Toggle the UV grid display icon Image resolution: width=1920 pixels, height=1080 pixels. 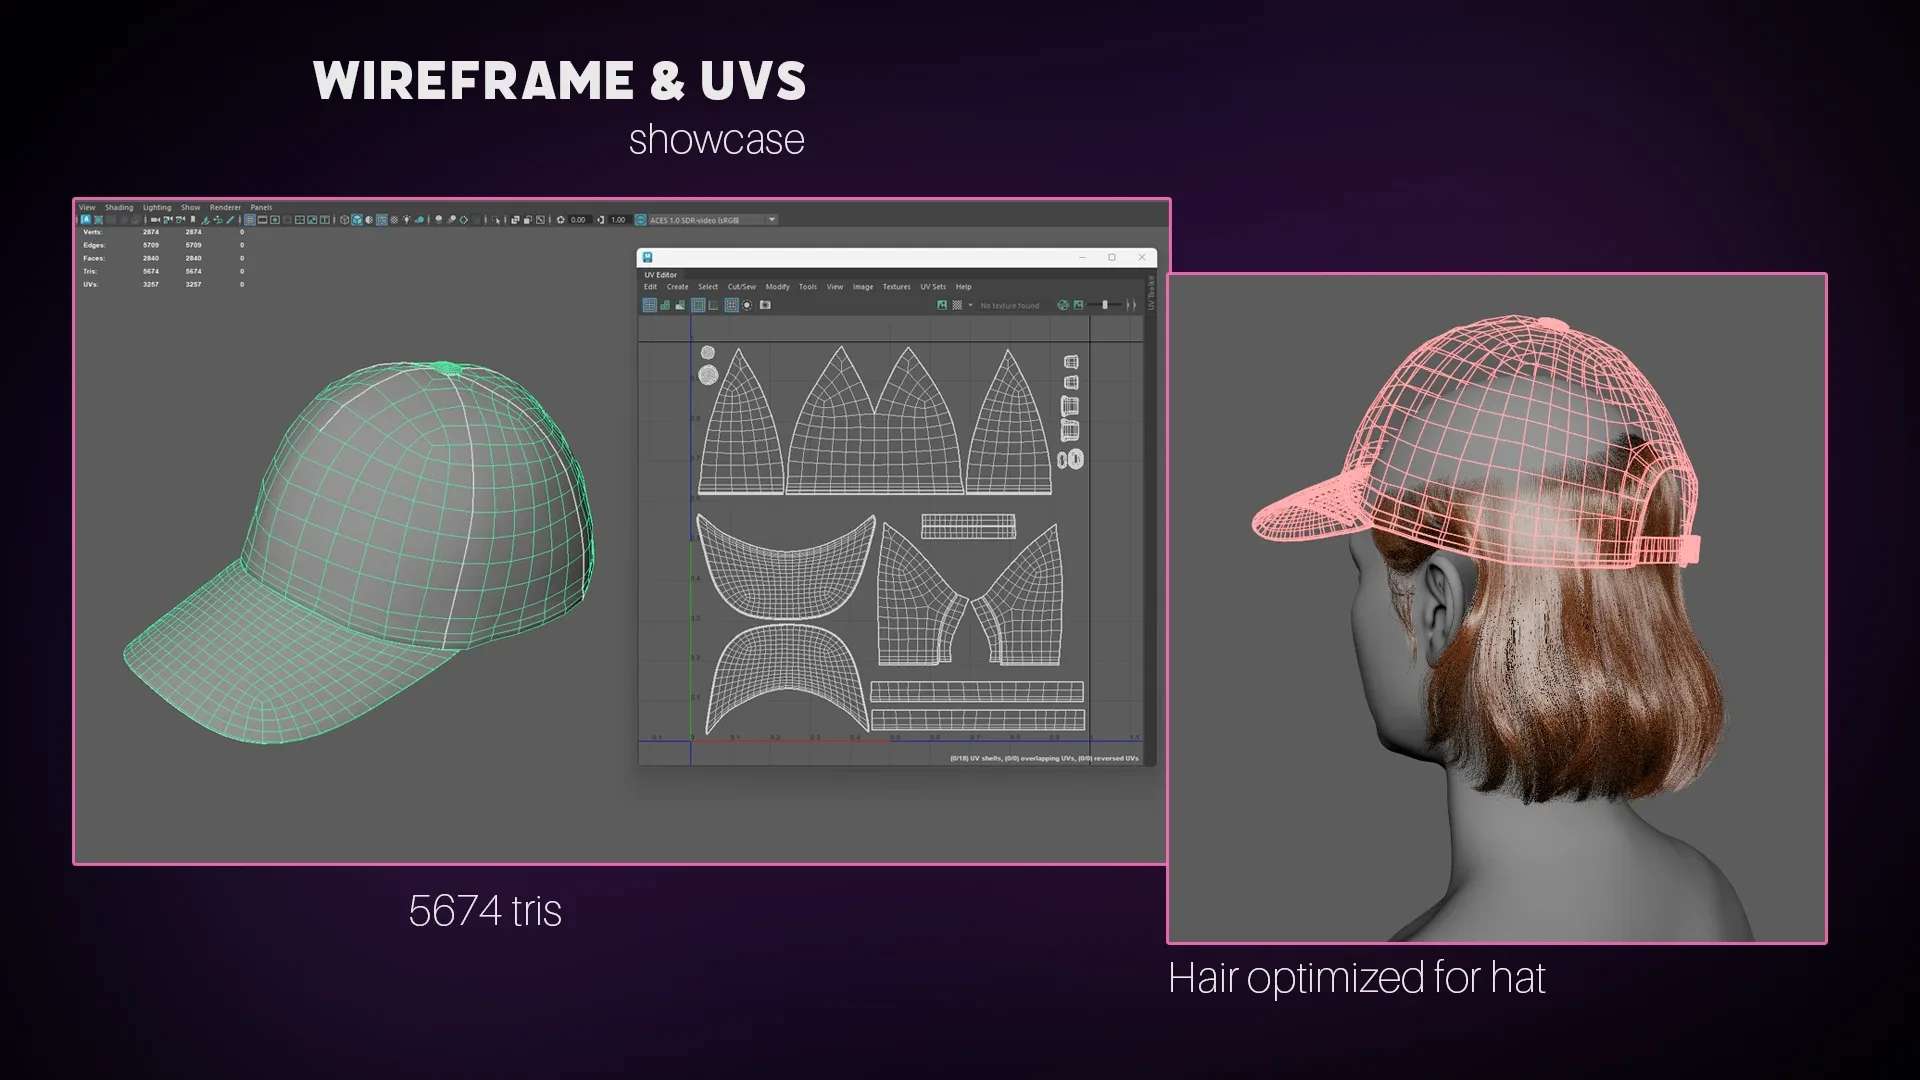point(731,305)
